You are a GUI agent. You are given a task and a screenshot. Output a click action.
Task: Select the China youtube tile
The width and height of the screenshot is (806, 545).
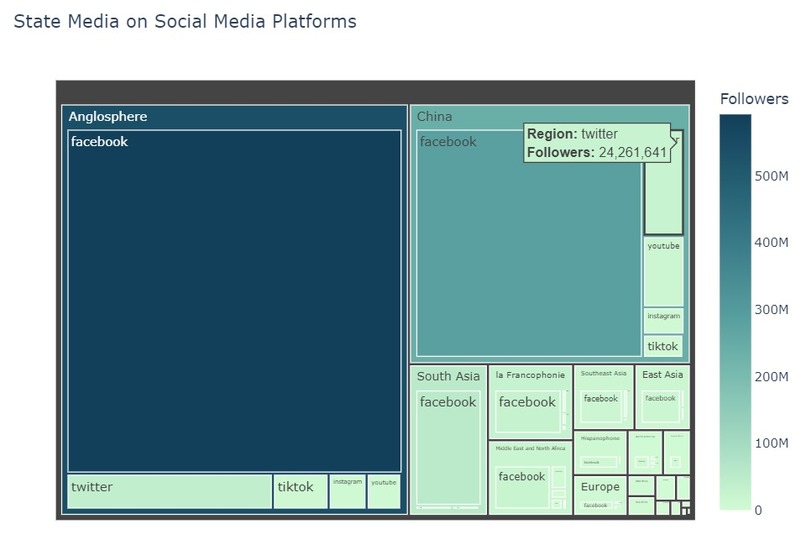pyautogui.click(x=664, y=272)
